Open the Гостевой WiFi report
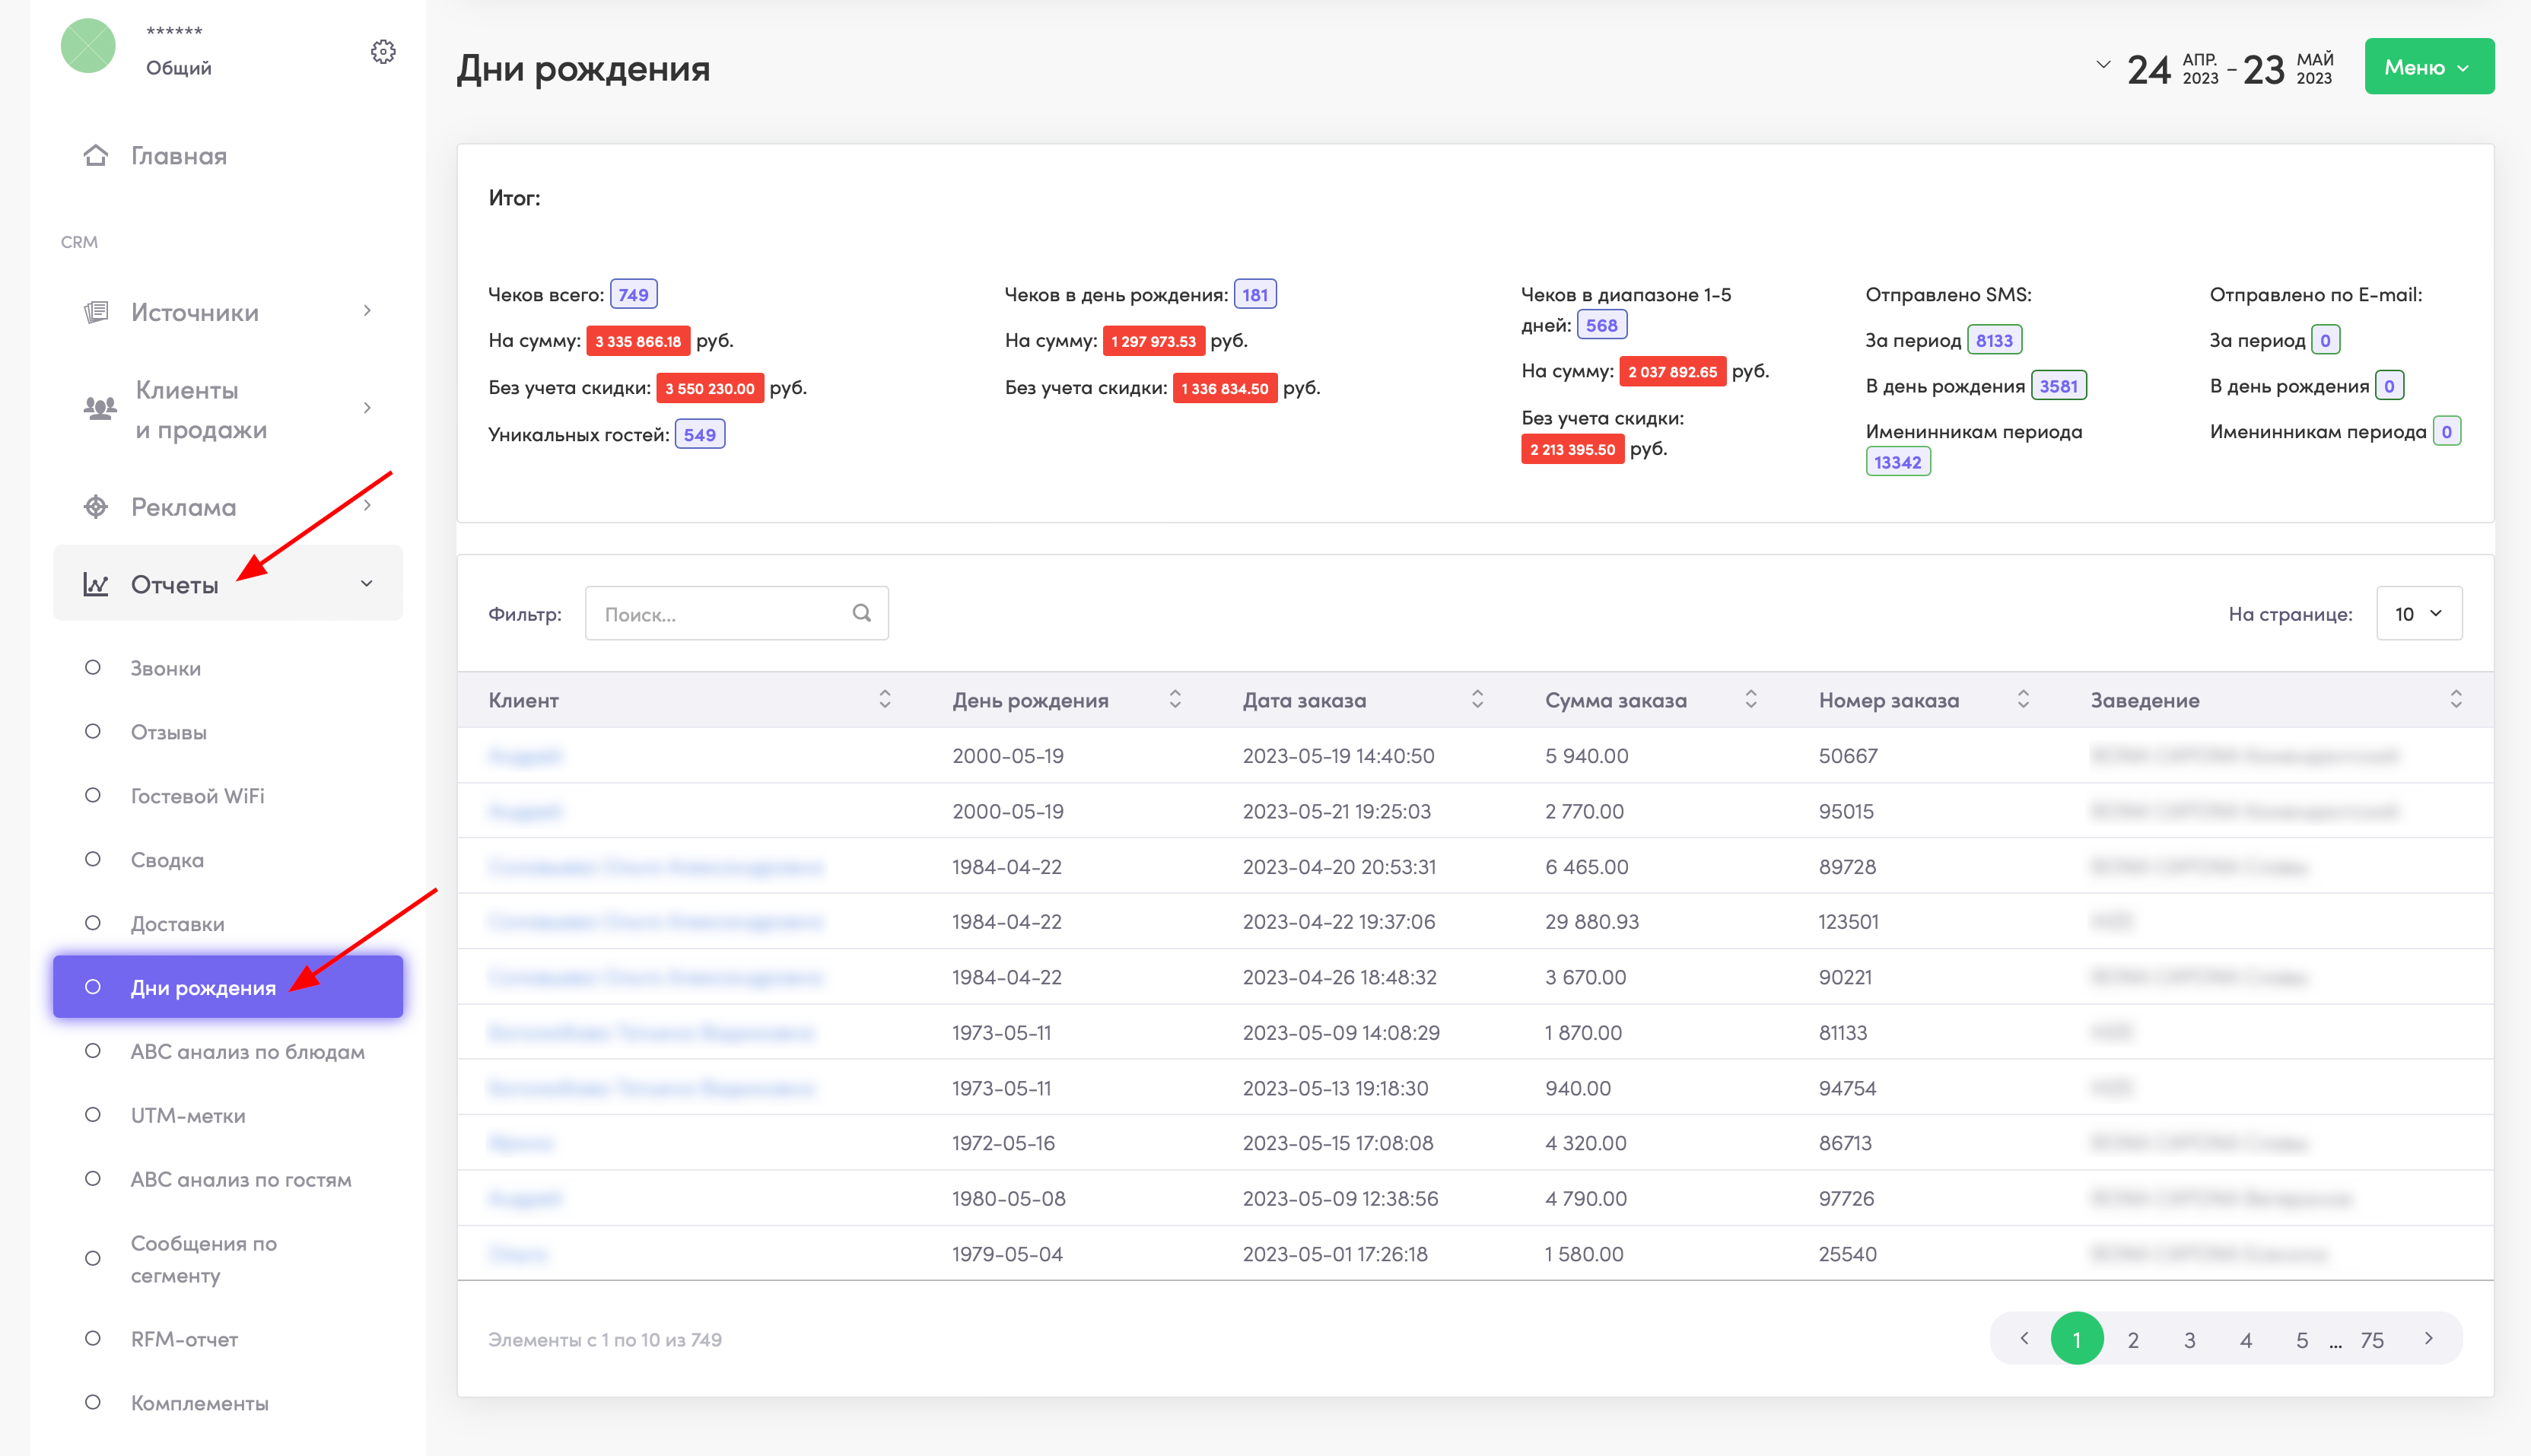Viewport: 2531px width, 1456px height. point(198,796)
